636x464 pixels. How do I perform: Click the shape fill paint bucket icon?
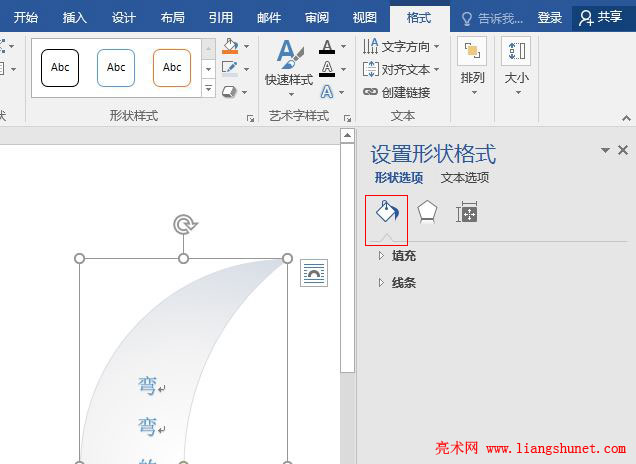230,46
